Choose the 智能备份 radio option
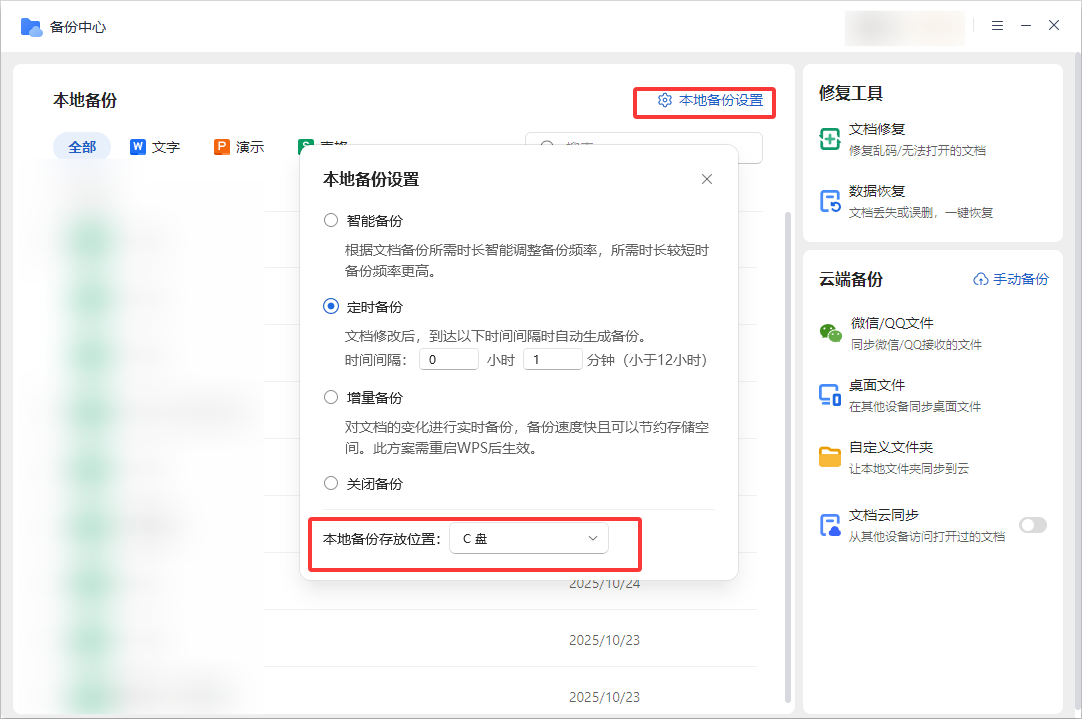This screenshot has height=719, width=1082. [331, 220]
